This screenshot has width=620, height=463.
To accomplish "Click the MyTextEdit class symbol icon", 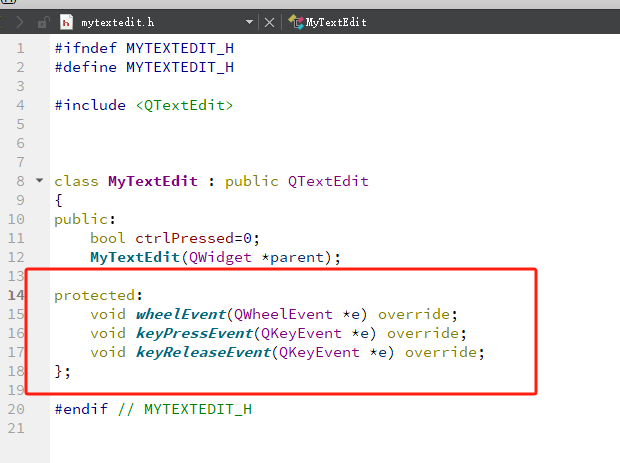I will pos(296,22).
